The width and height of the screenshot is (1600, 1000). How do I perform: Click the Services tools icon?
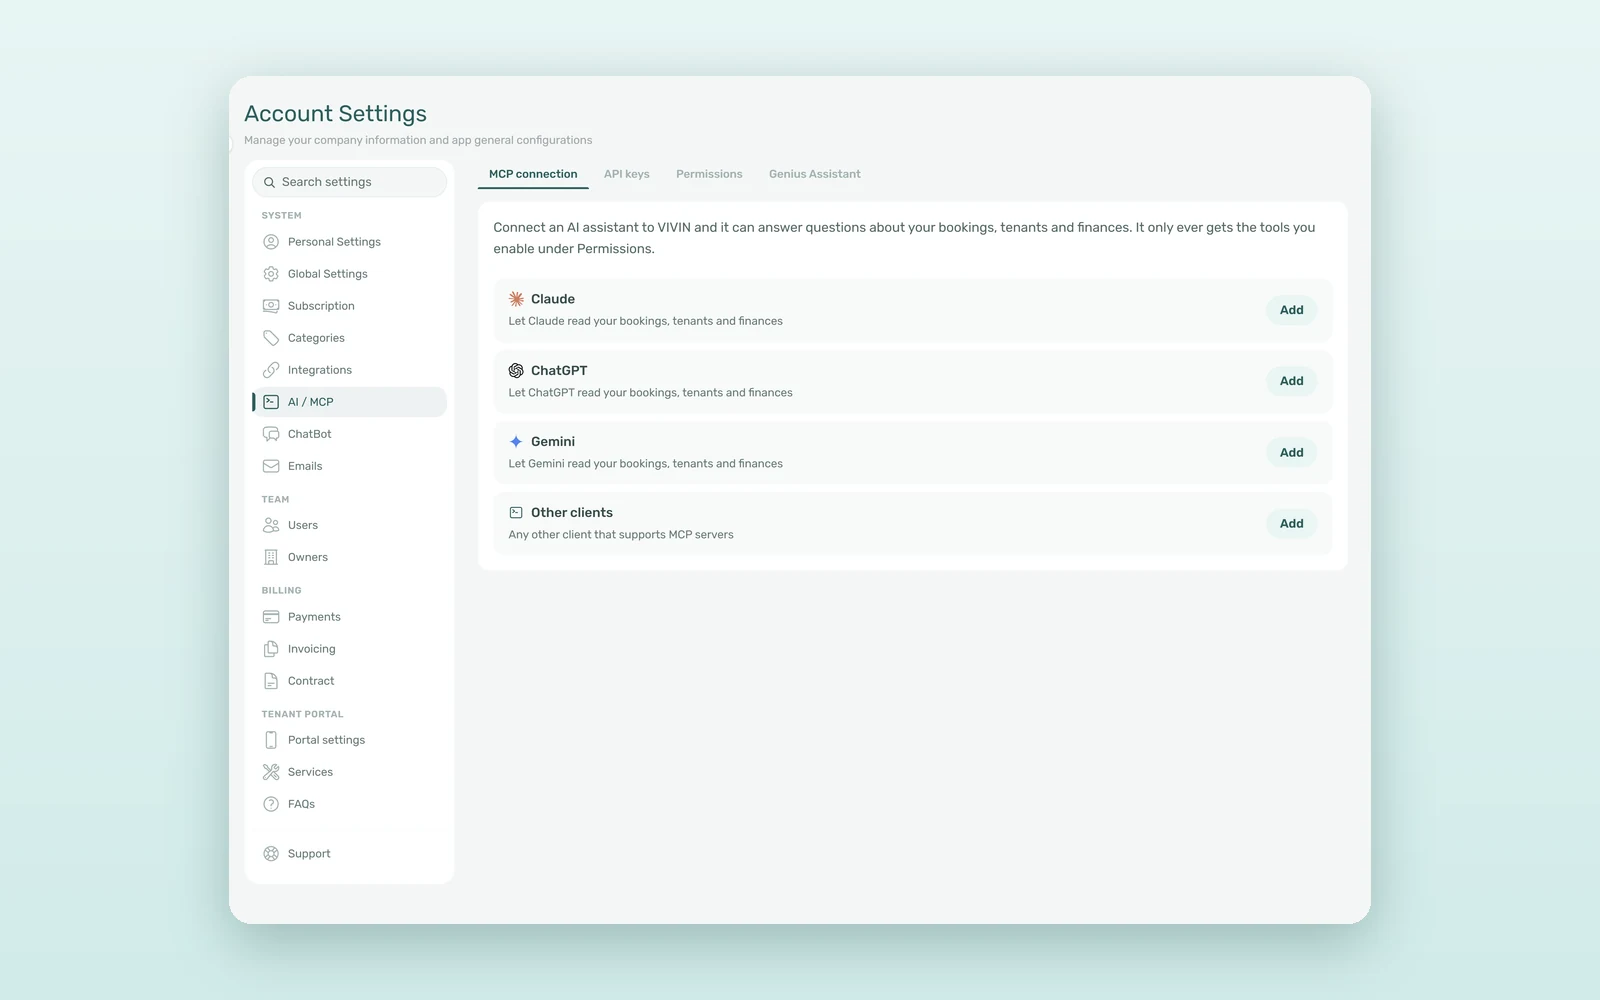click(271, 772)
